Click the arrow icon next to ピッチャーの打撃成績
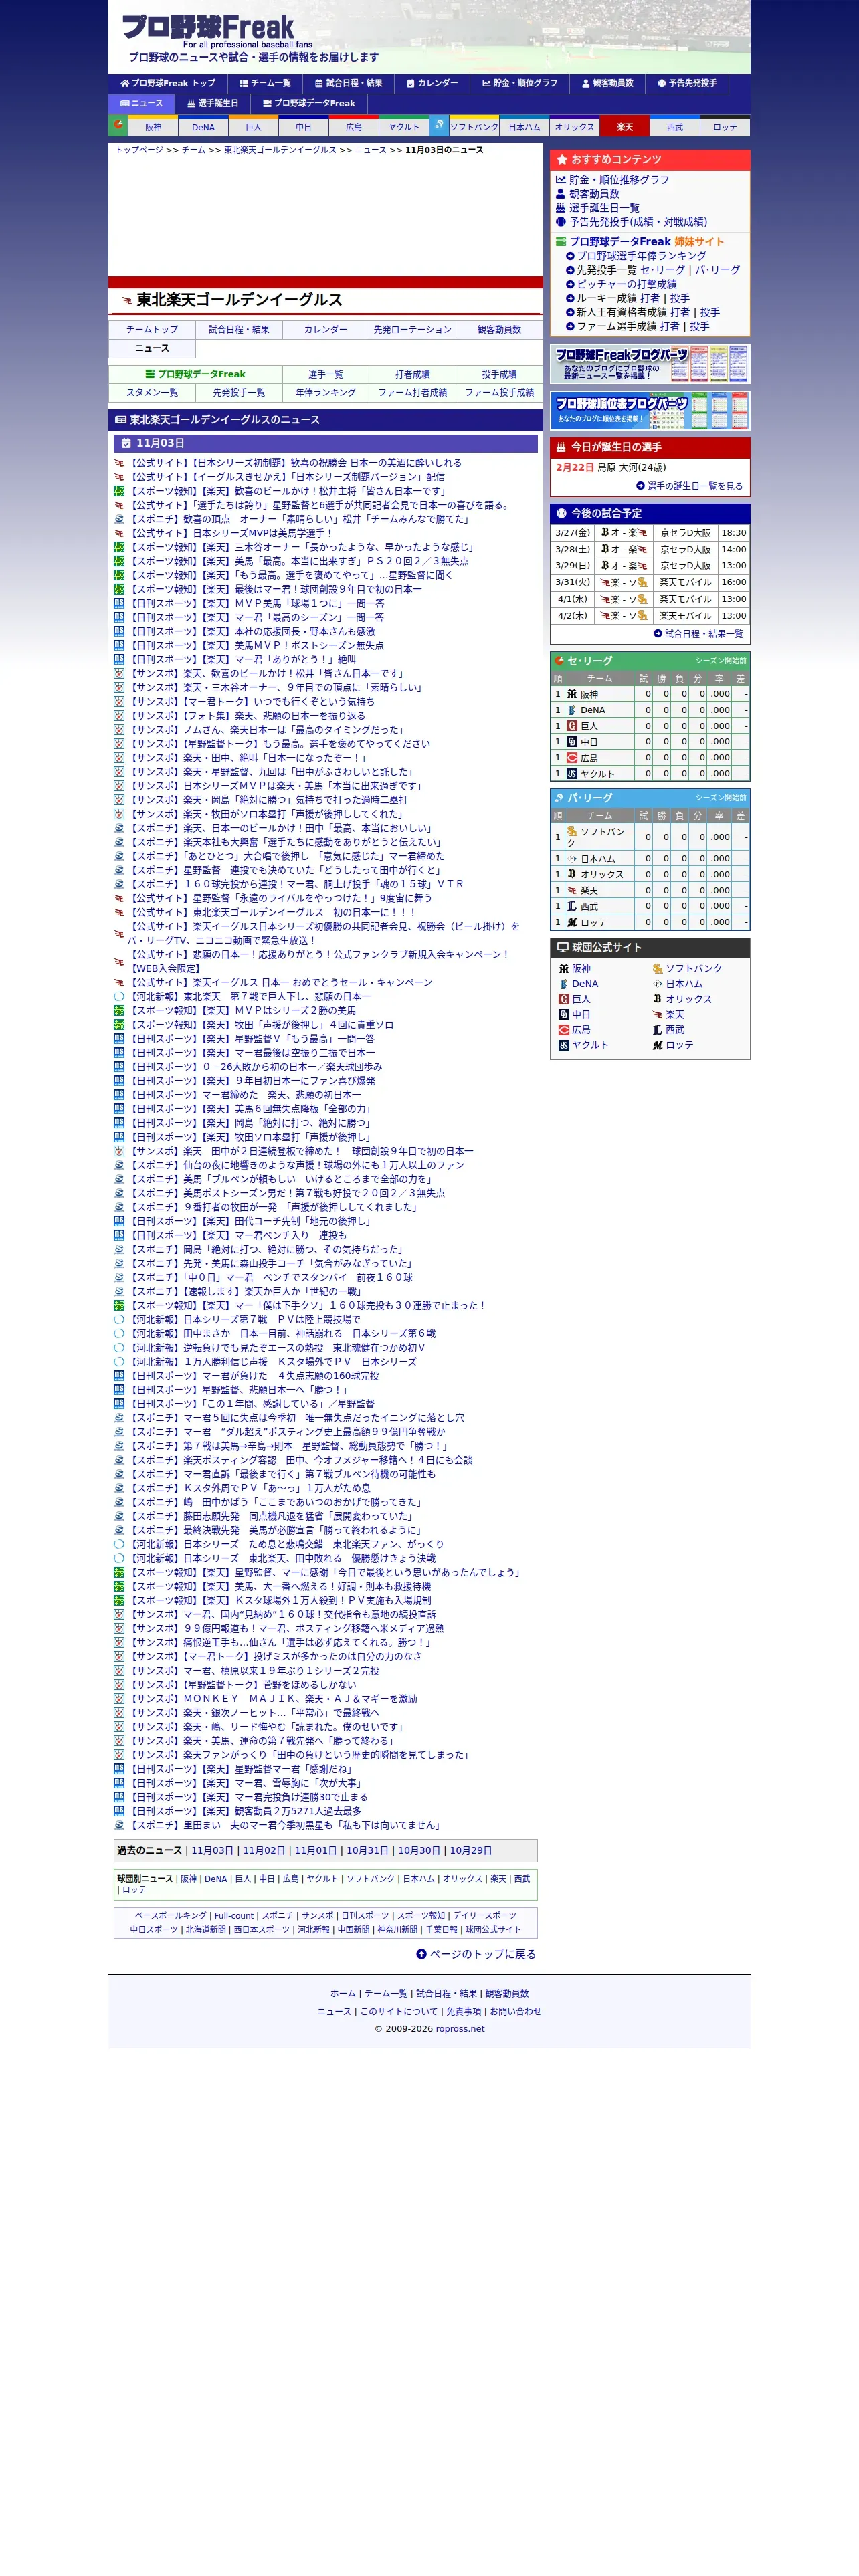The width and height of the screenshot is (859, 2576). (x=570, y=284)
